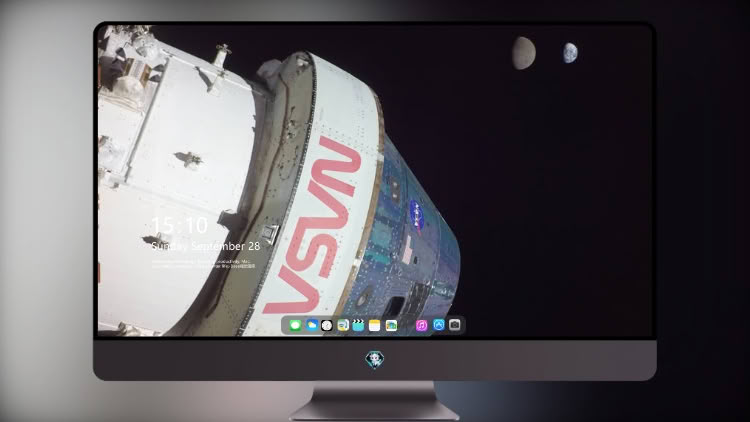
Task: Click the monitor chin logo badge
Action: (374, 359)
